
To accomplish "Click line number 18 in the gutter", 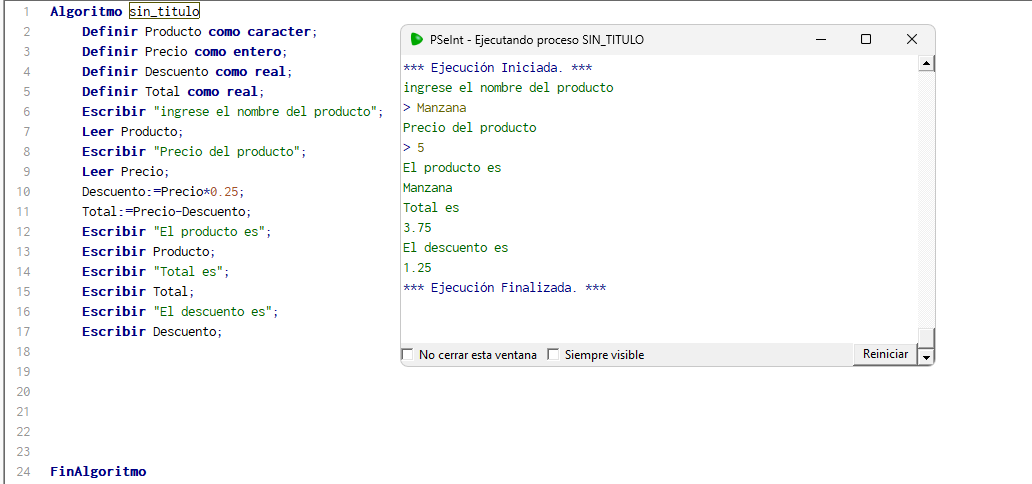I will (23, 351).
